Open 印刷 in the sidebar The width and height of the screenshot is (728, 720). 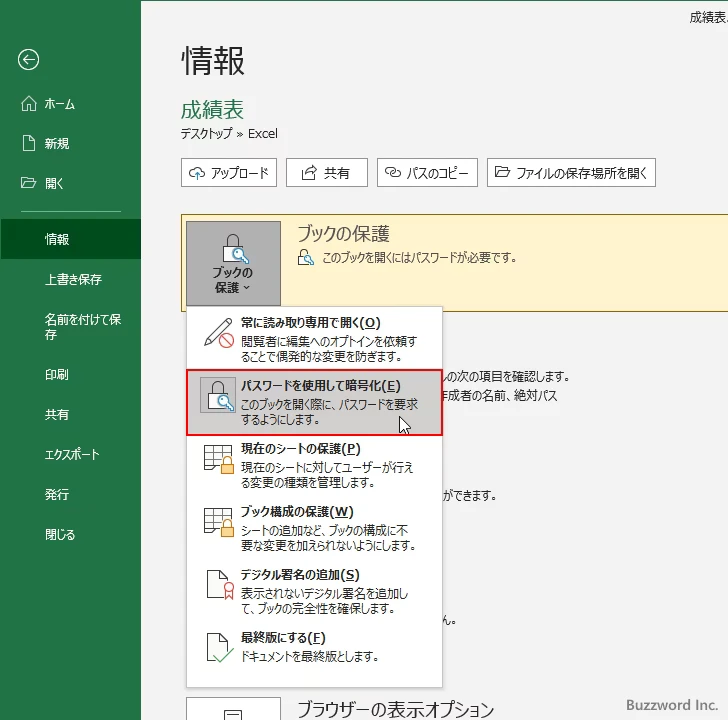71,375
